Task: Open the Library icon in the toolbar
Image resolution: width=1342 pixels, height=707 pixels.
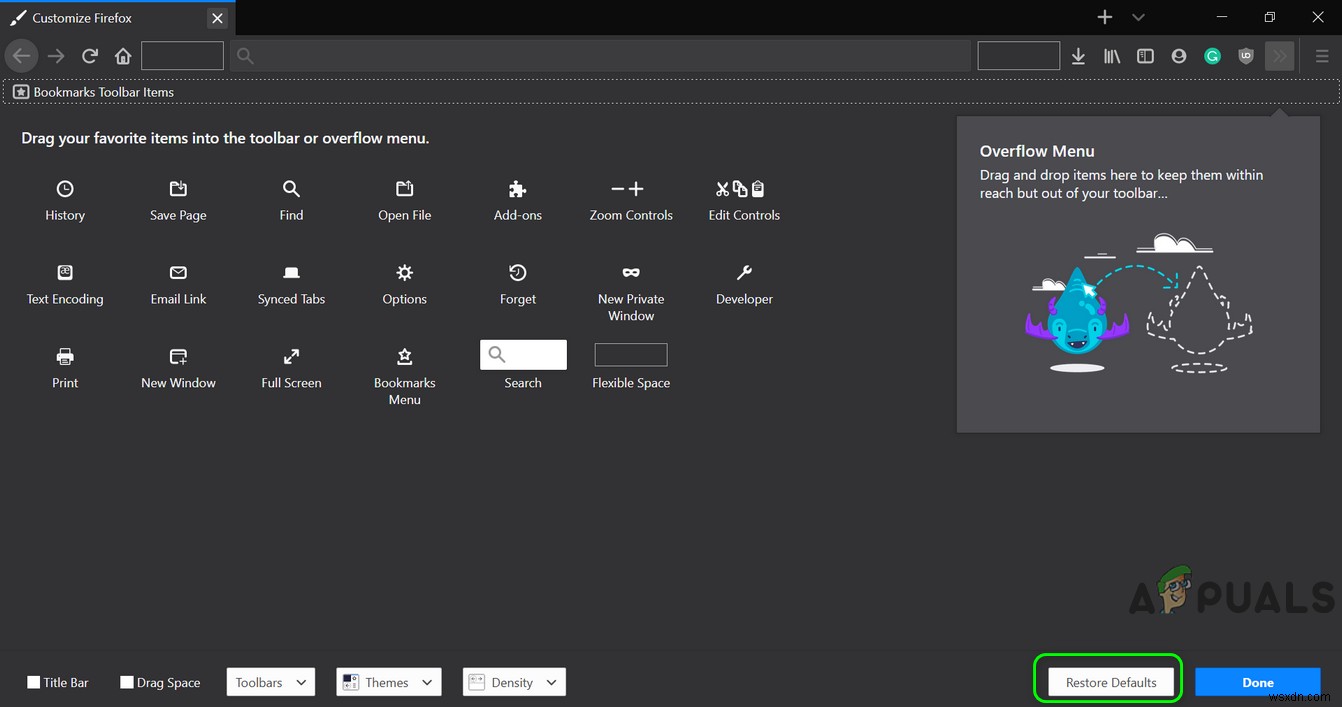Action: pos(1111,56)
